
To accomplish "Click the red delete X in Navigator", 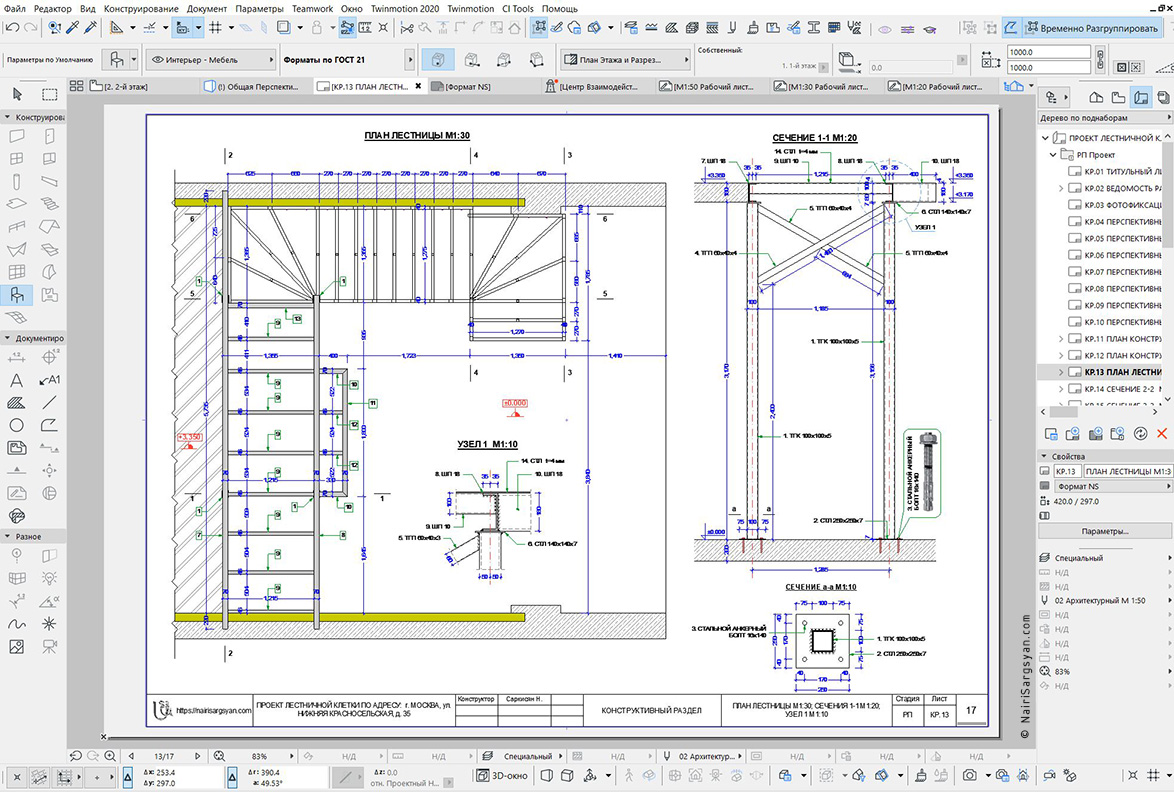I will pos(1161,433).
